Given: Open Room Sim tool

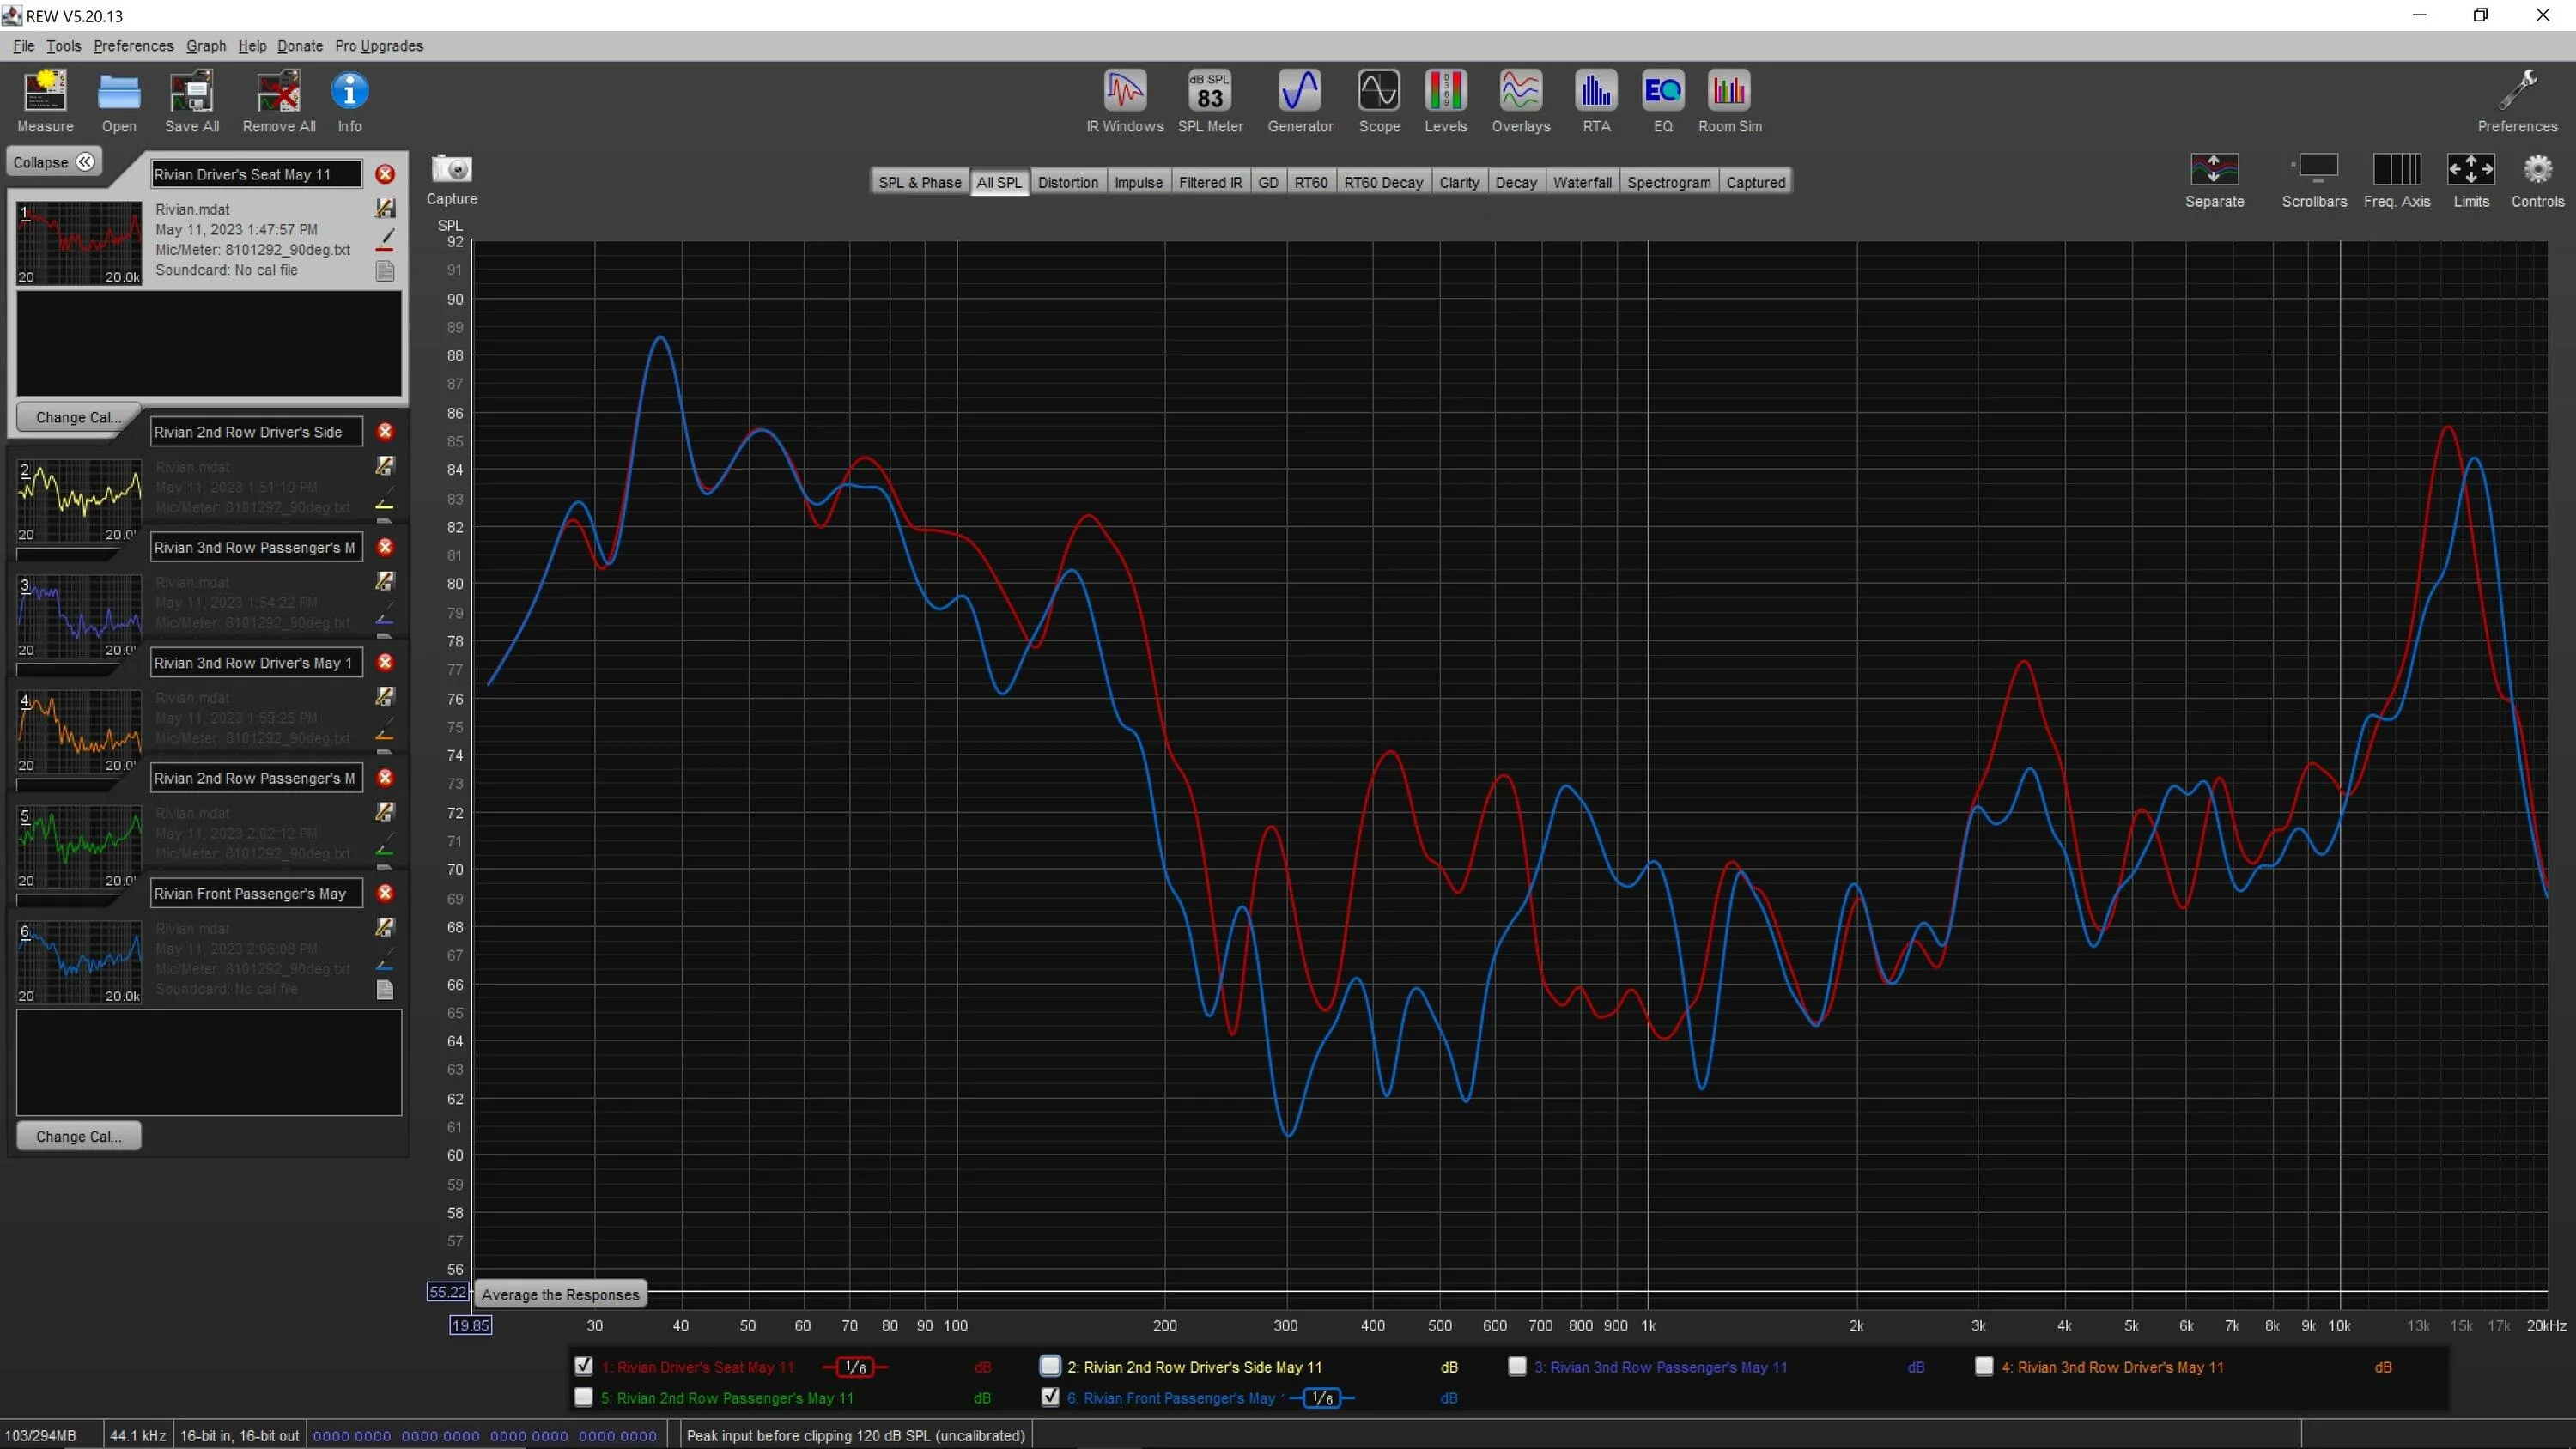Looking at the screenshot, I should tap(1730, 101).
